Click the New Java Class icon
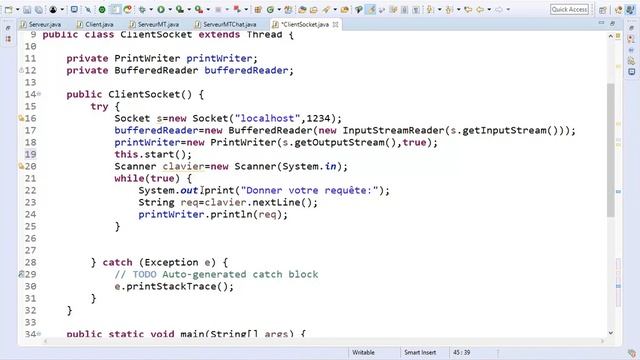640x360 pixels. (x=270, y=9)
